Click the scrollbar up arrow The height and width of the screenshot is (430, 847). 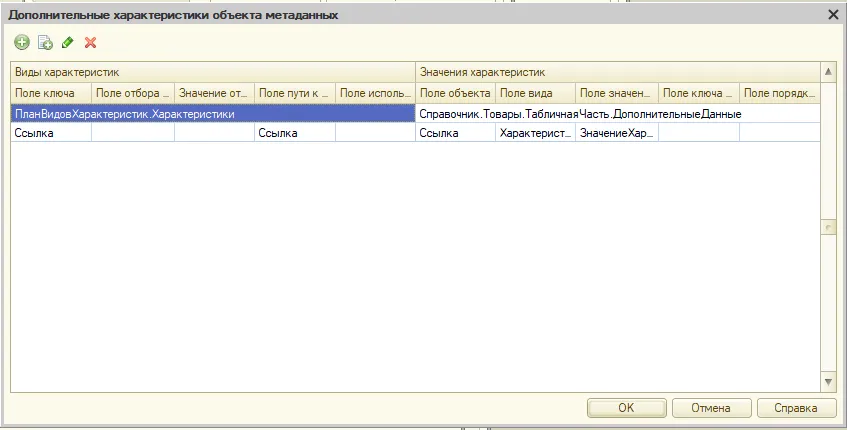click(x=827, y=73)
